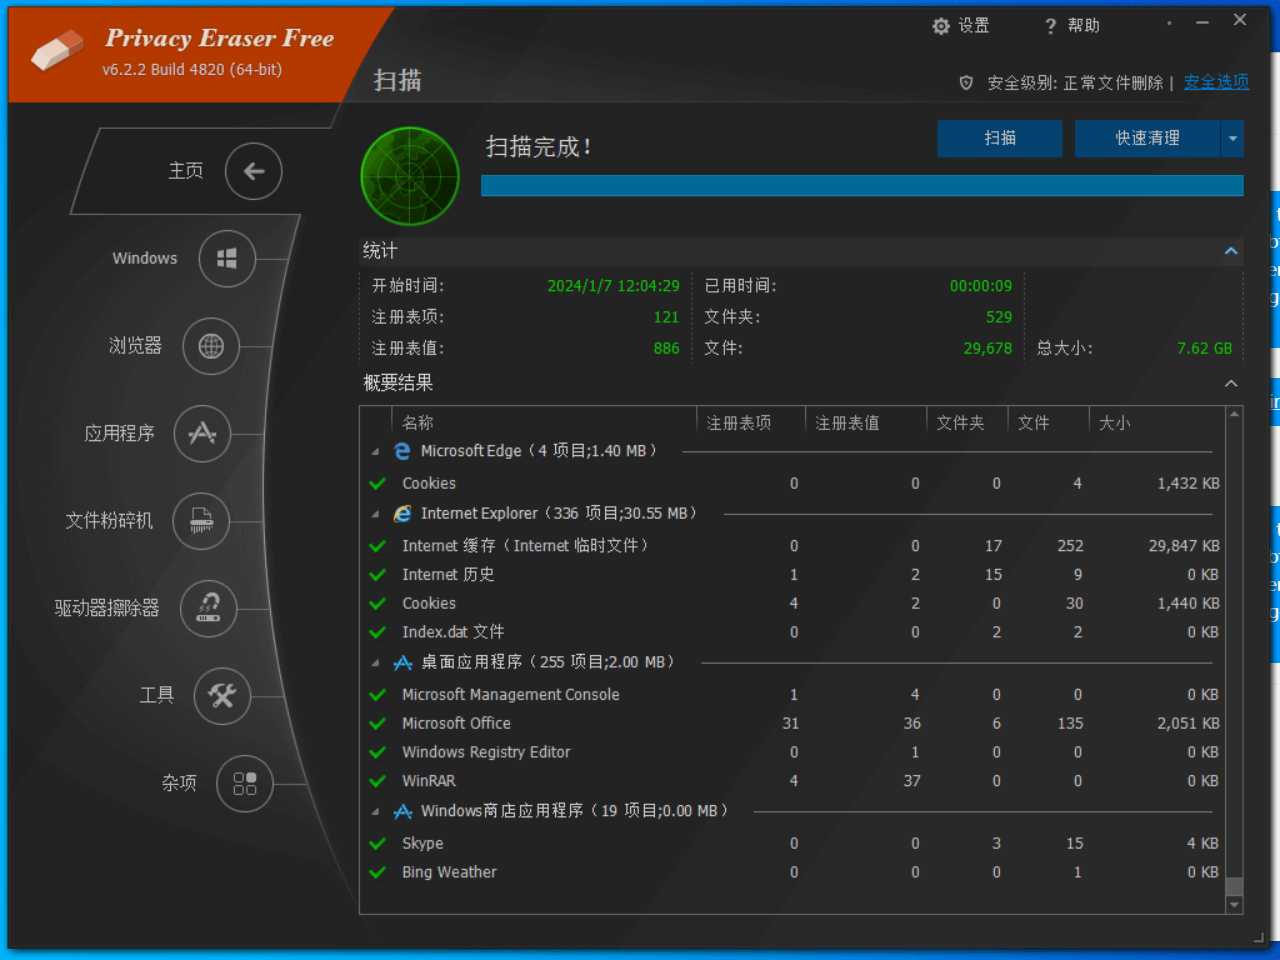Viewport: 1280px width, 960px height.
Task: Click the 设置 gear icon
Action: point(941,26)
